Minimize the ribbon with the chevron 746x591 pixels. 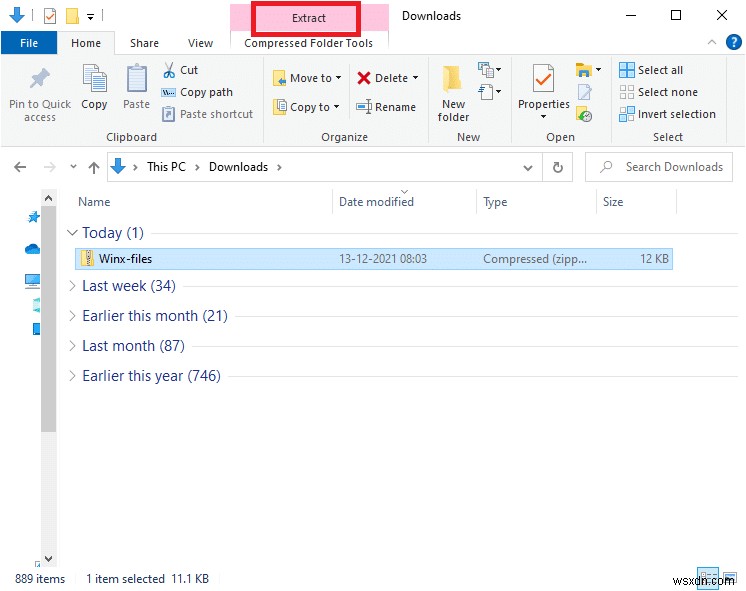(x=712, y=42)
